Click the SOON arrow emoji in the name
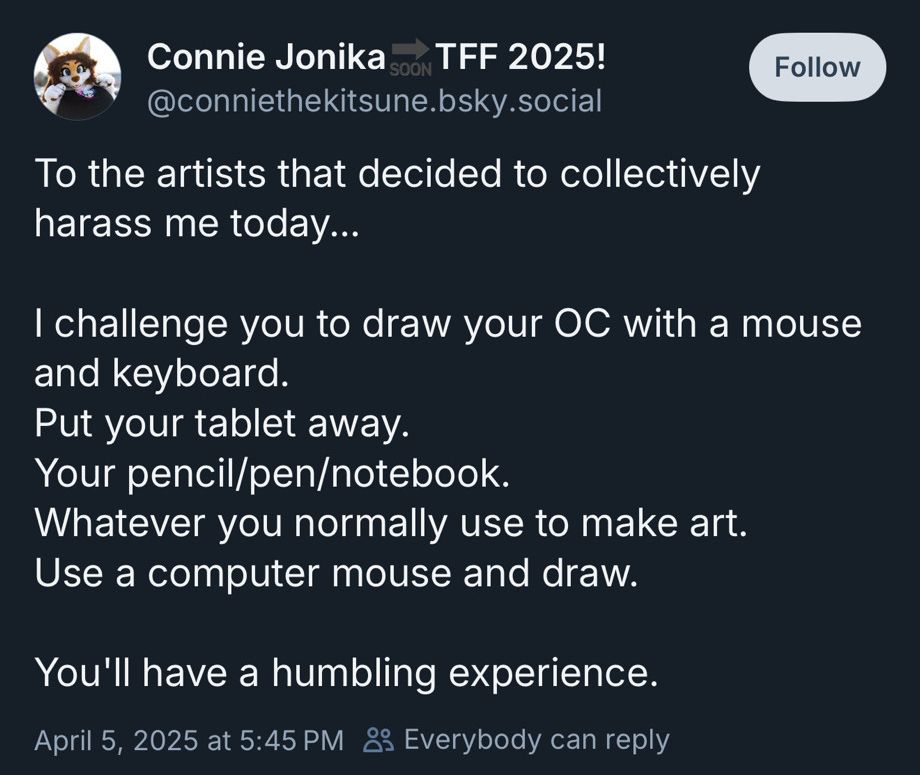Viewport: 920px width, 775px height. tap(408, 60)
